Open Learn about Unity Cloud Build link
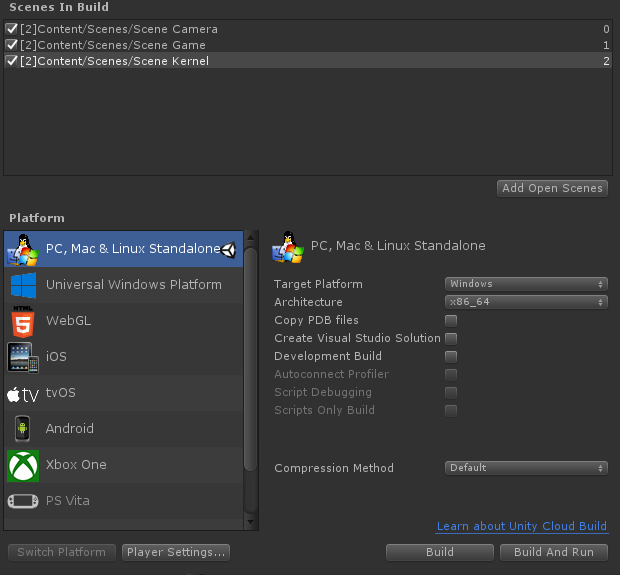This screenshot has height=575, width=620. click(x=522, y=526)
